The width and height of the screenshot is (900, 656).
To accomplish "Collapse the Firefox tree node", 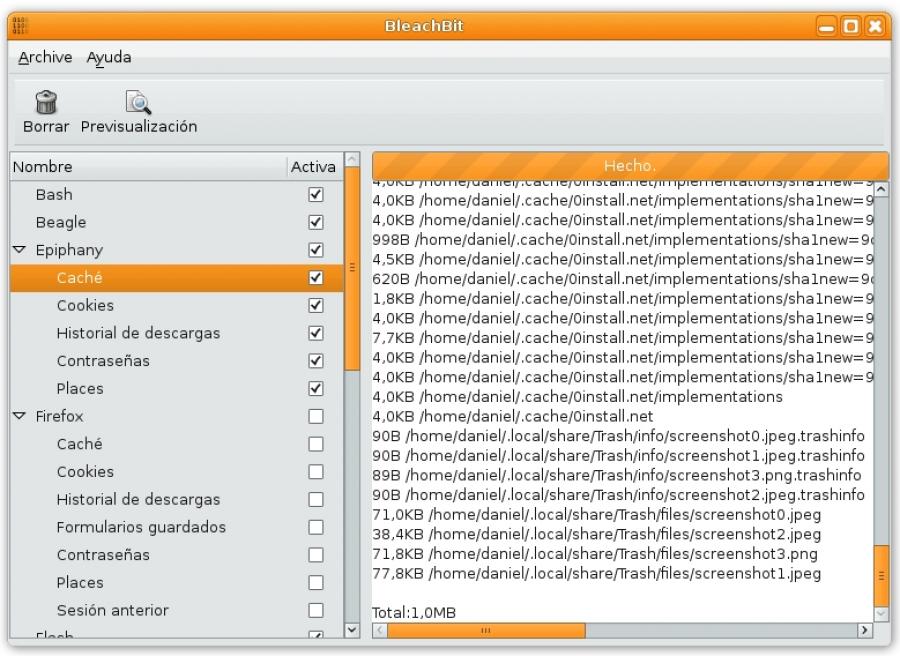I will [20, 416].
